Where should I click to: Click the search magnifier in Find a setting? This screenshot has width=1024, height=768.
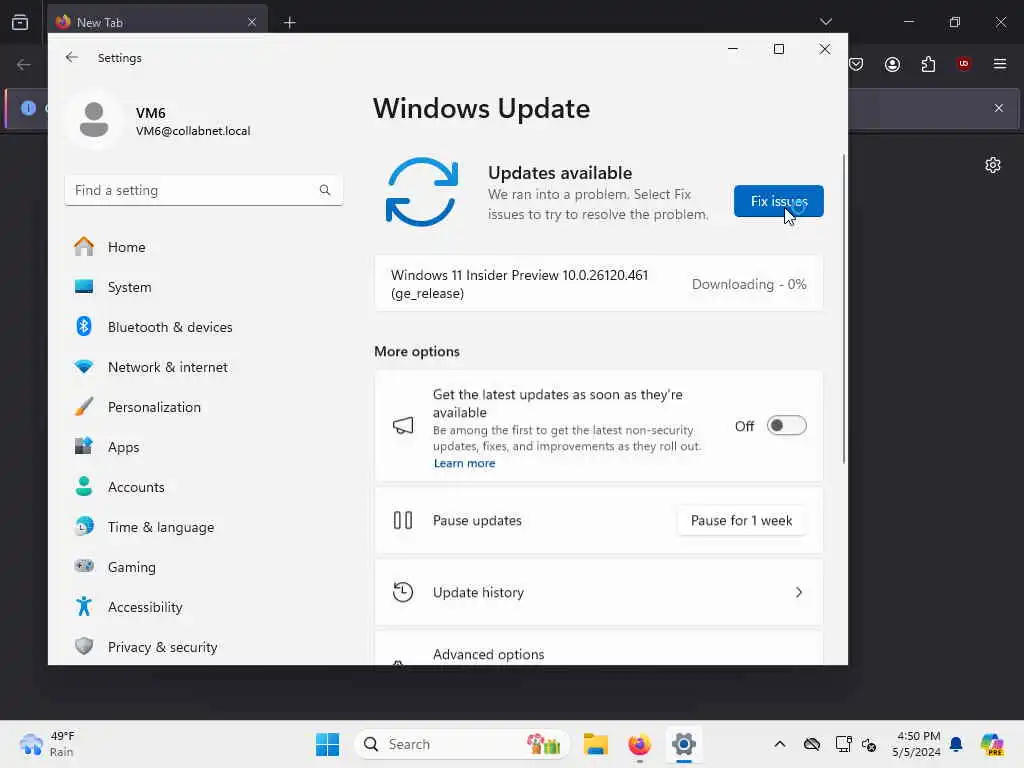[x=325, y=190]
